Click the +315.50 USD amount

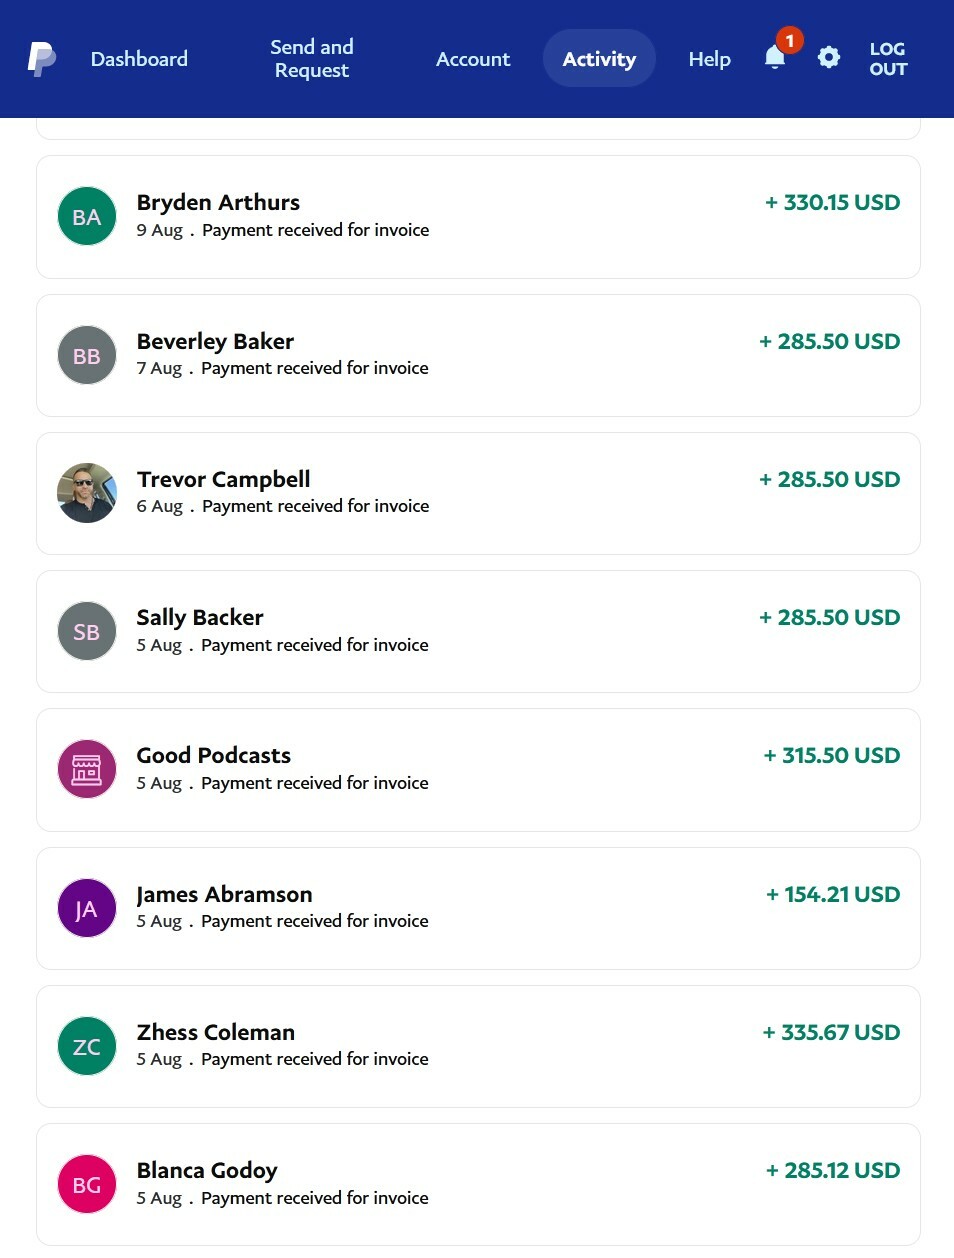pos(831,755)
